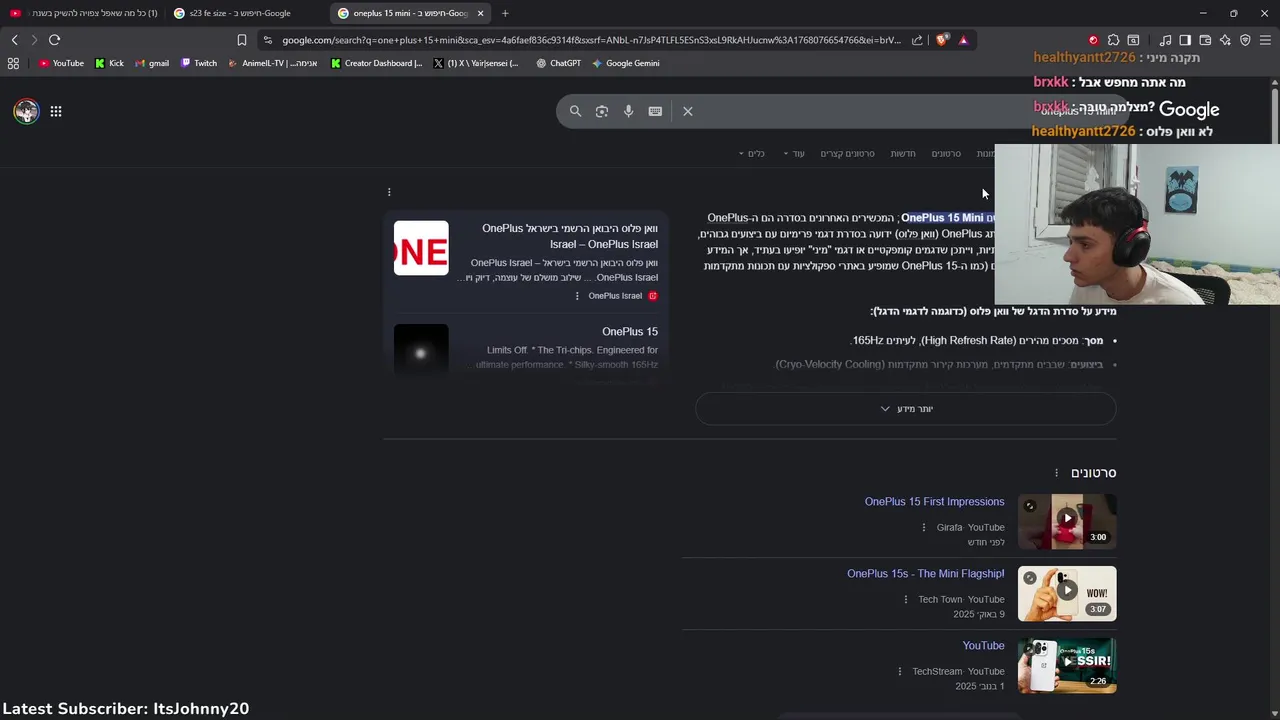
Task: Open the Google account avatar
Action: point(26,111)
